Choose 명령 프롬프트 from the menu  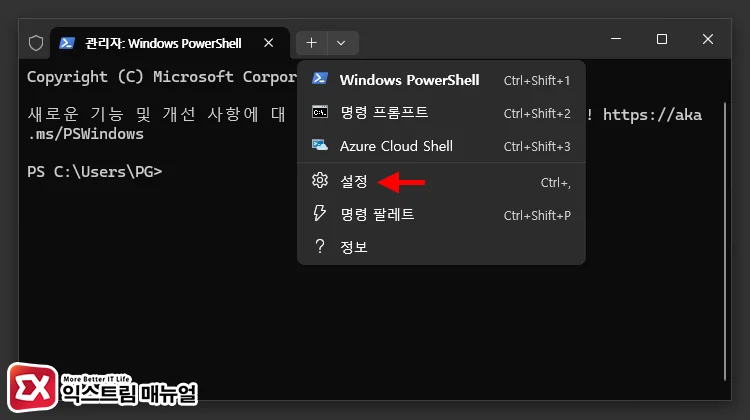(x=384, y=113)
